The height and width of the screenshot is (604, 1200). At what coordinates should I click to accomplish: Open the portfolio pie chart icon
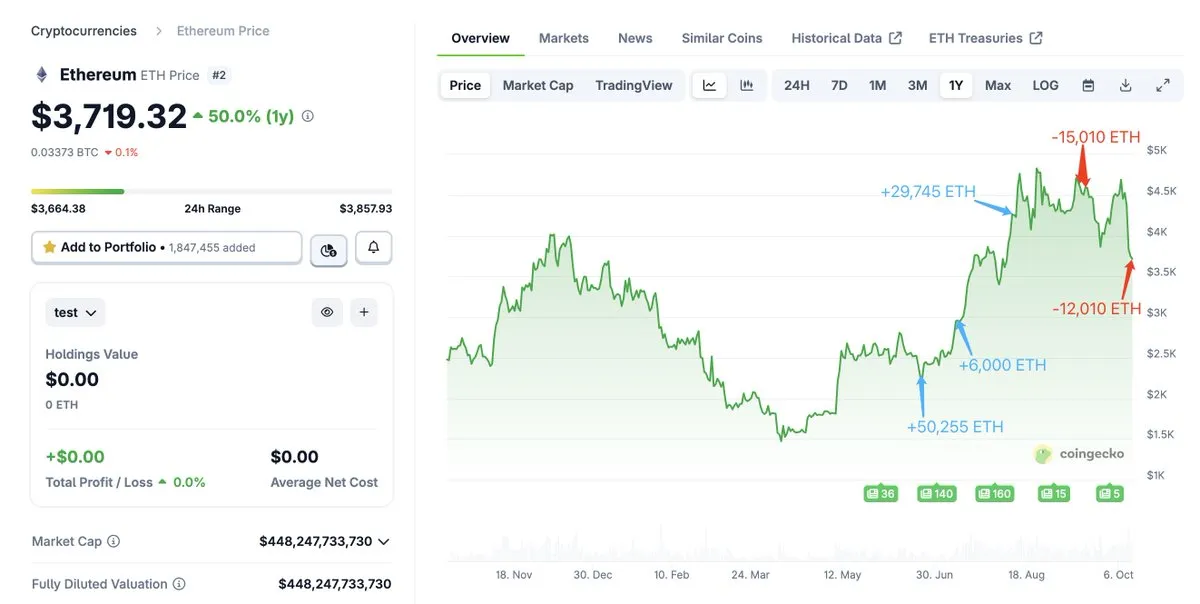coord(329,249)
